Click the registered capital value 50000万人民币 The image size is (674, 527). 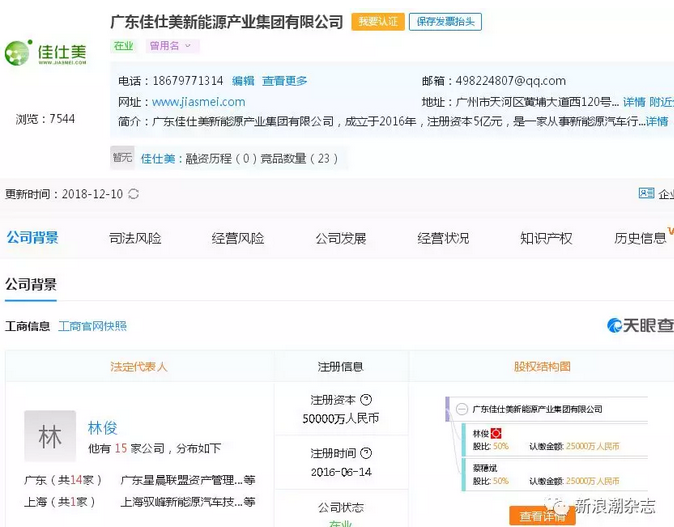(340, 418)
